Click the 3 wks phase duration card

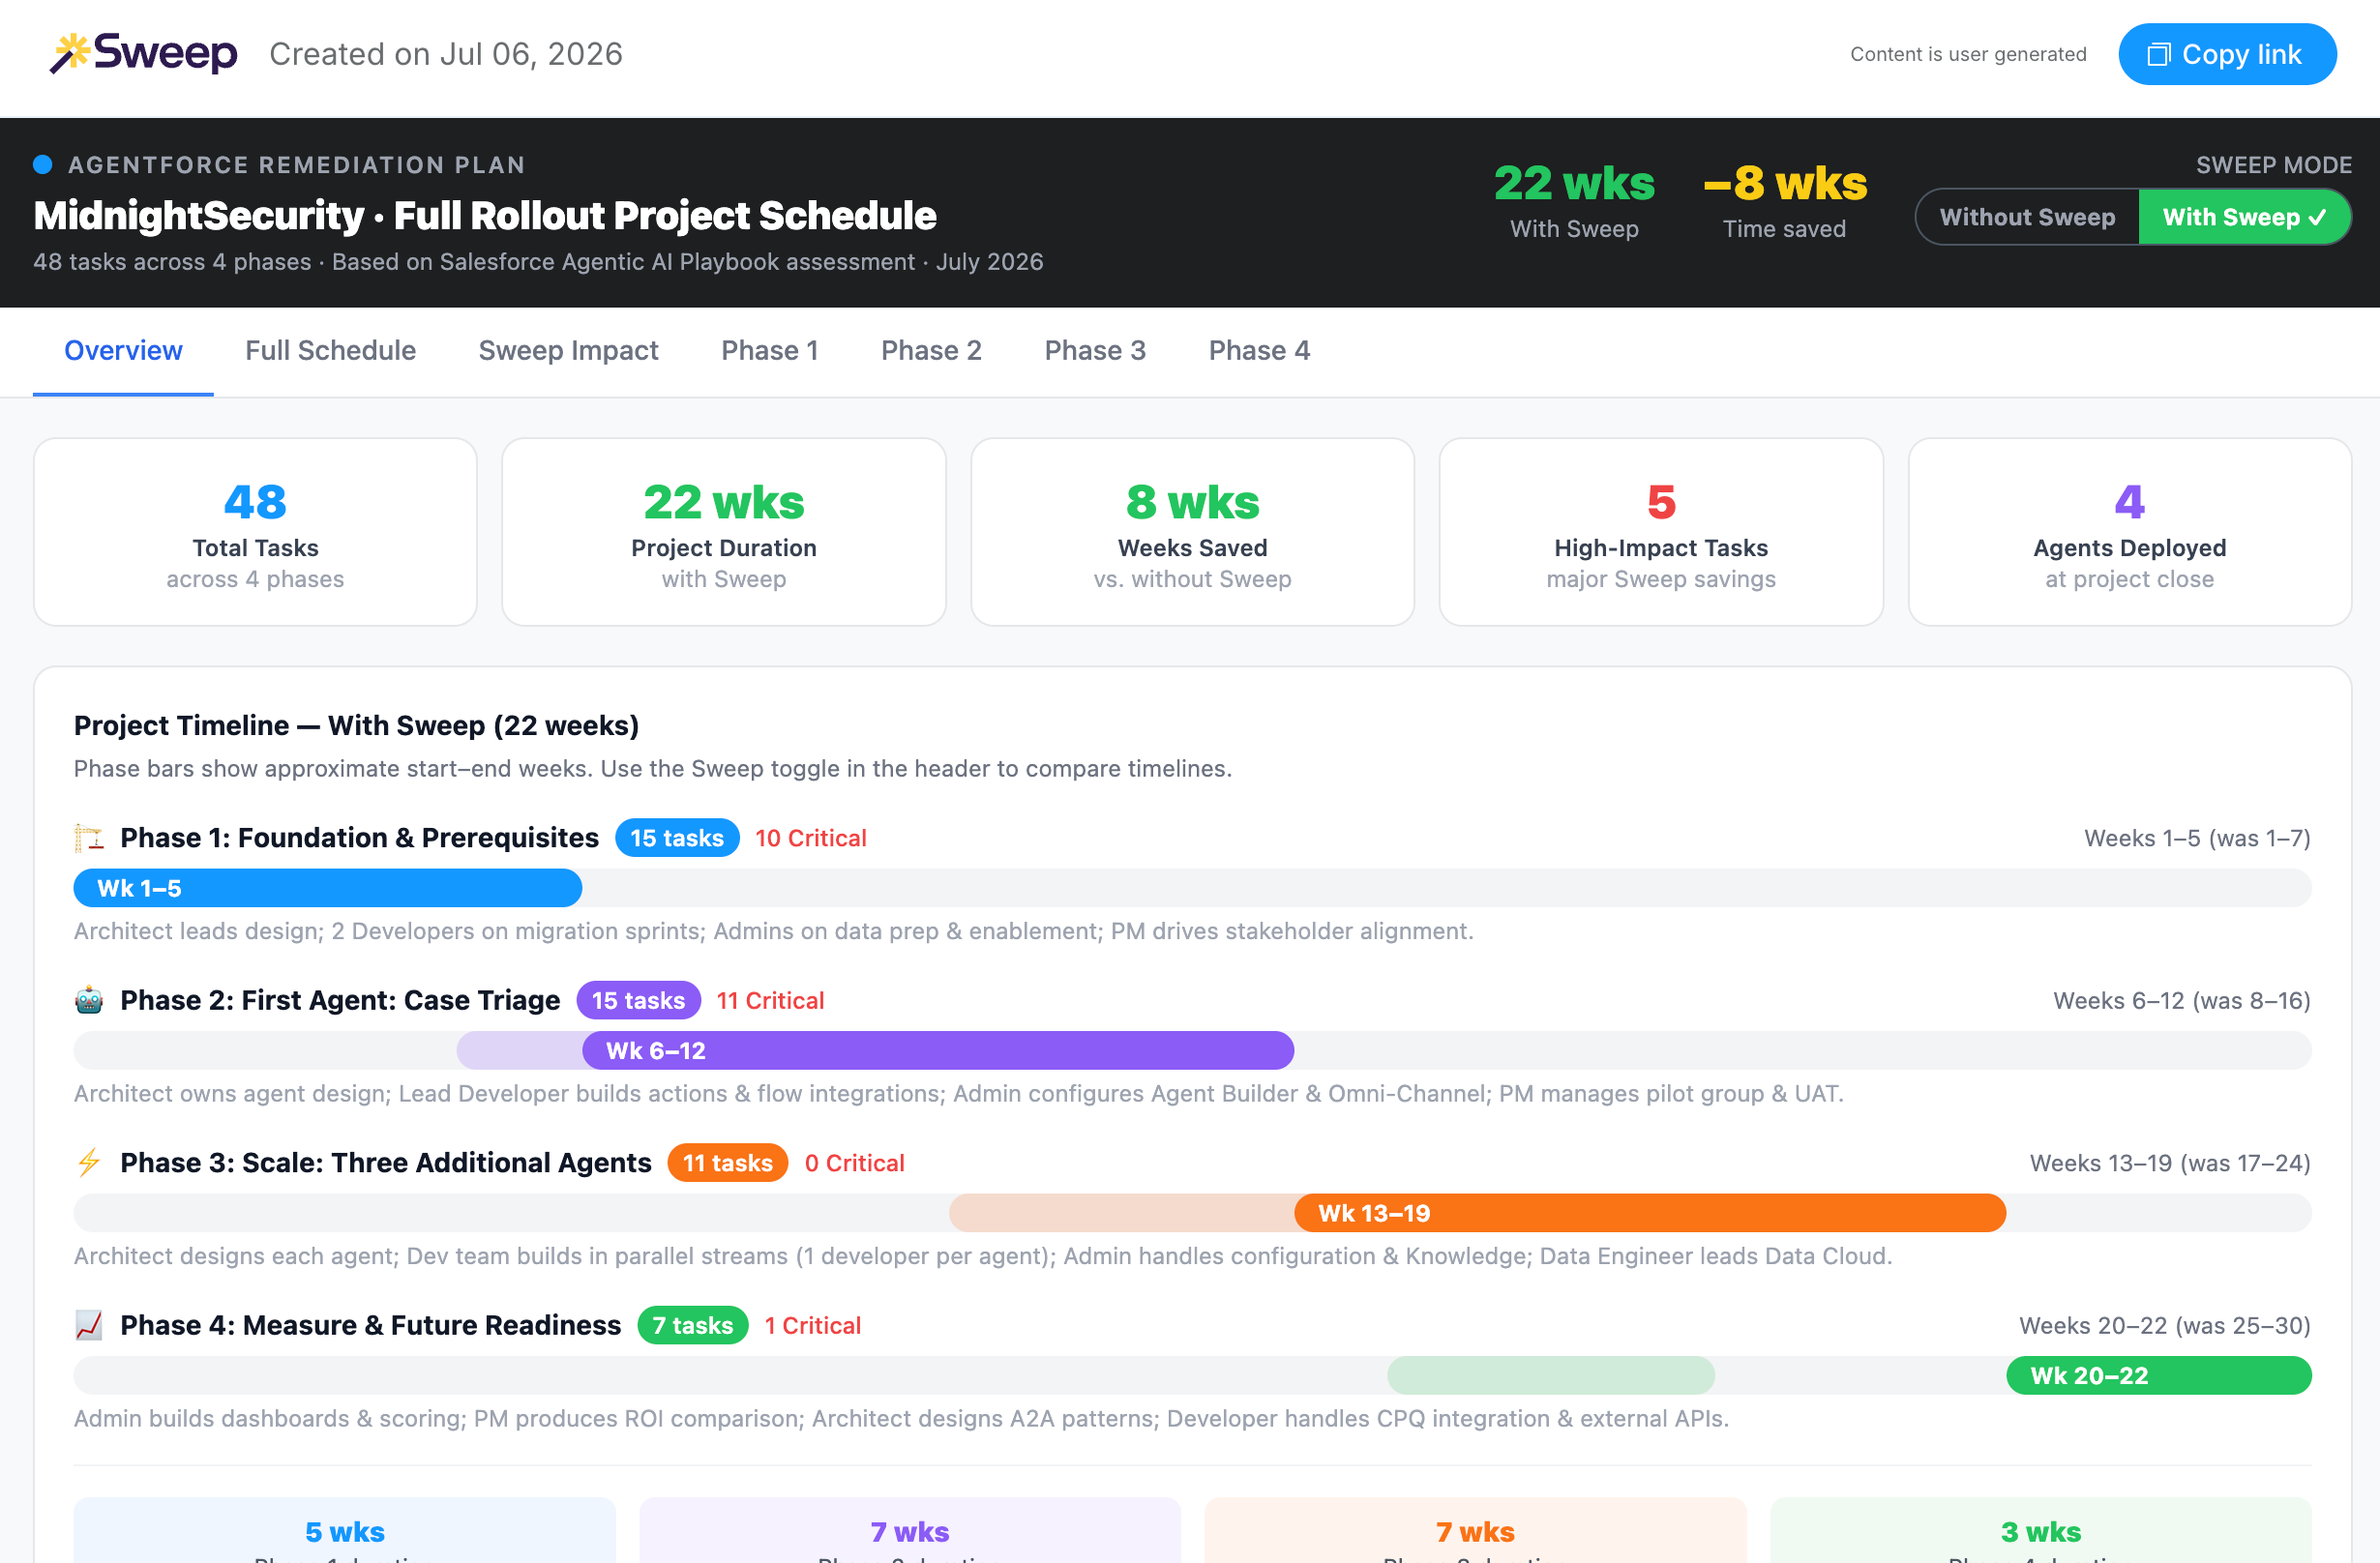pos(2041,1530)
